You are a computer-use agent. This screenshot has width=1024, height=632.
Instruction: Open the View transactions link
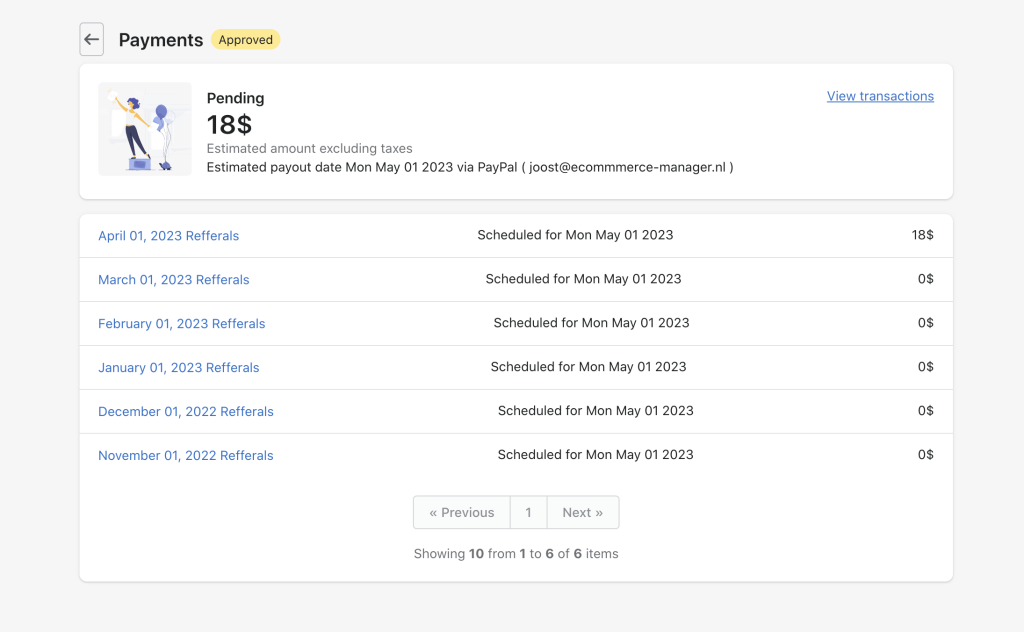pos(880,96)
